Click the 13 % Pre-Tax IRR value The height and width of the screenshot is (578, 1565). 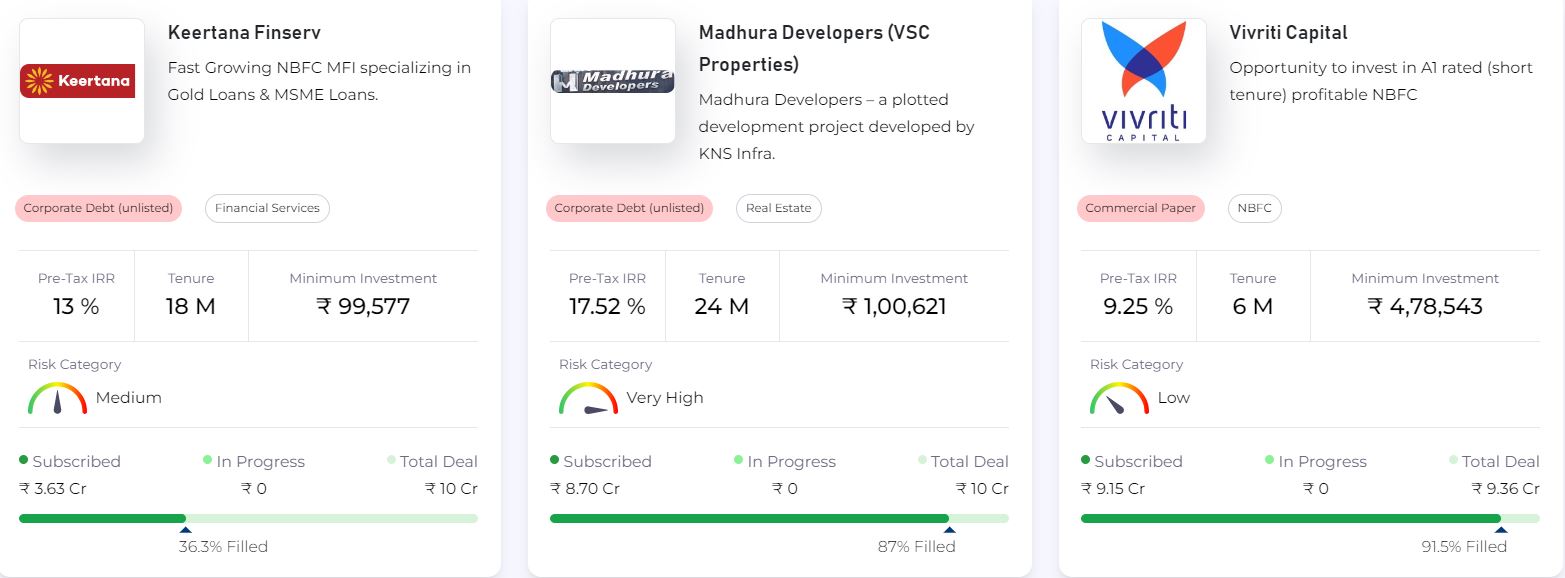[x=76, y=306]
